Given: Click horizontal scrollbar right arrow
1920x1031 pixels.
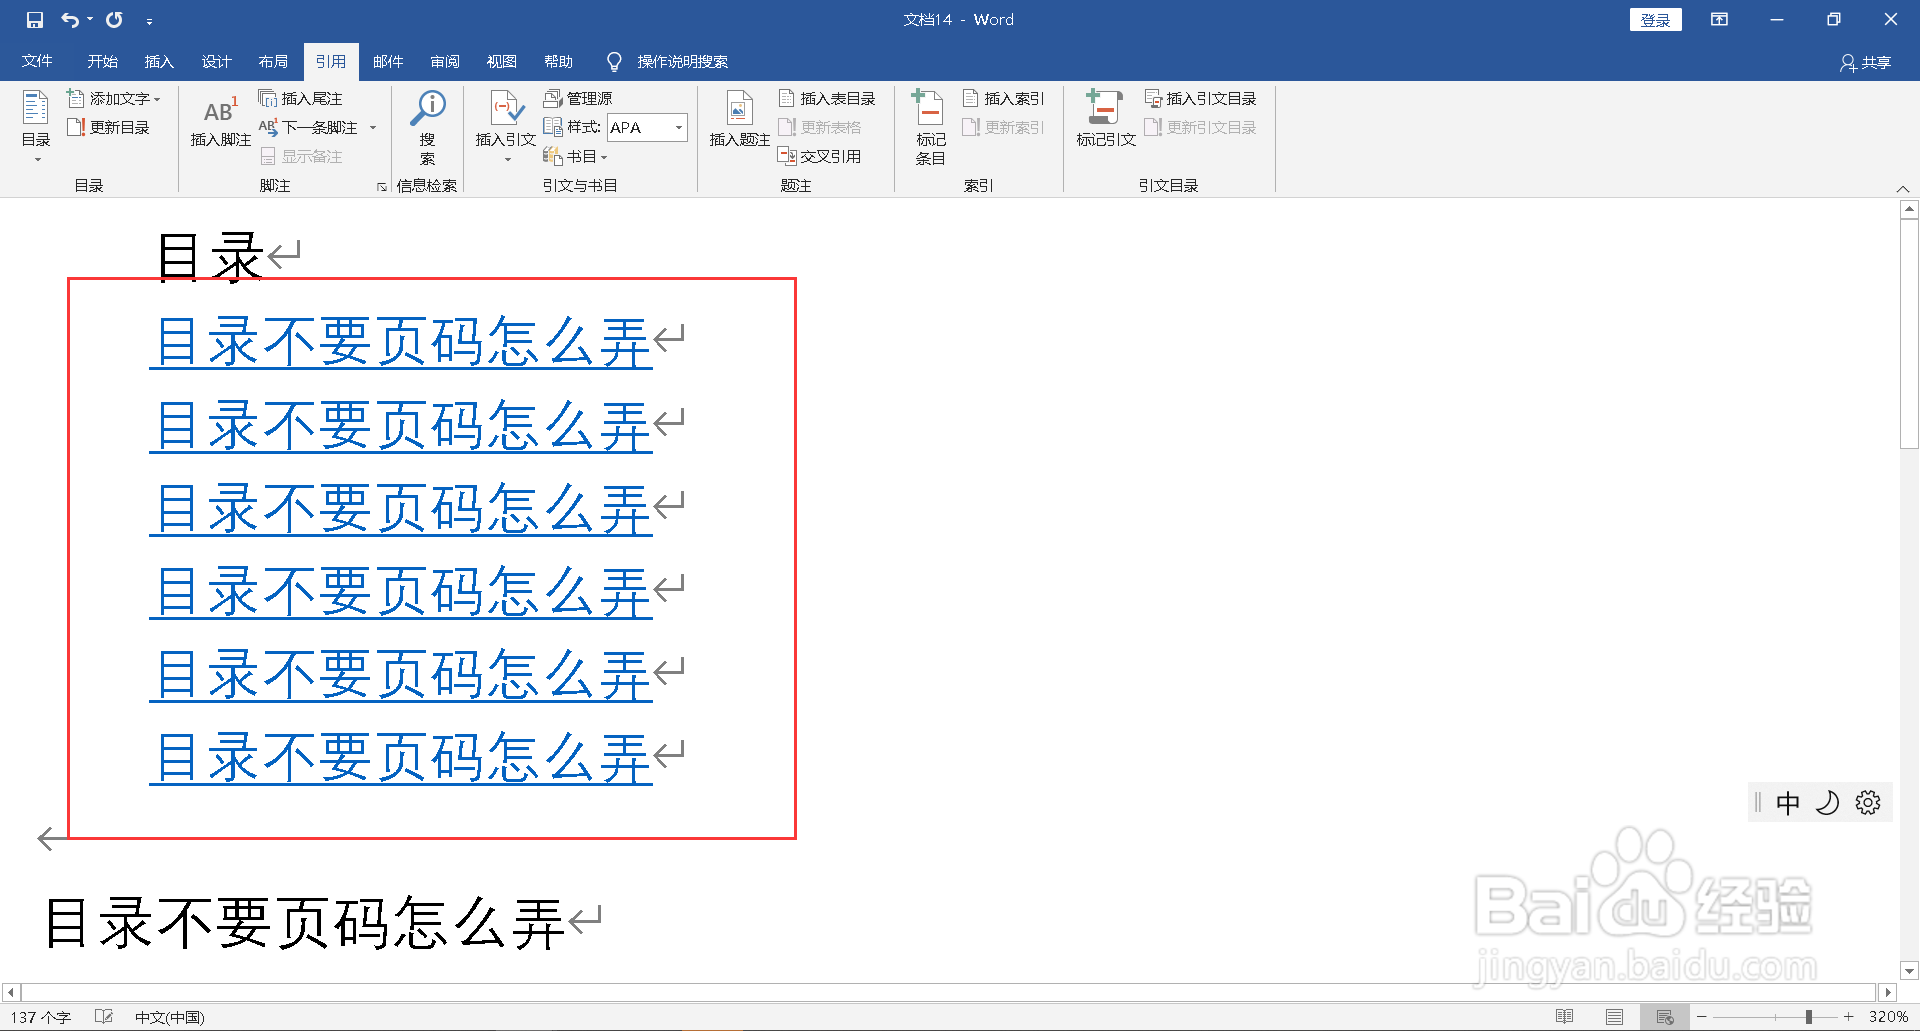Looking at the screenshot, I should point(1888,993).
